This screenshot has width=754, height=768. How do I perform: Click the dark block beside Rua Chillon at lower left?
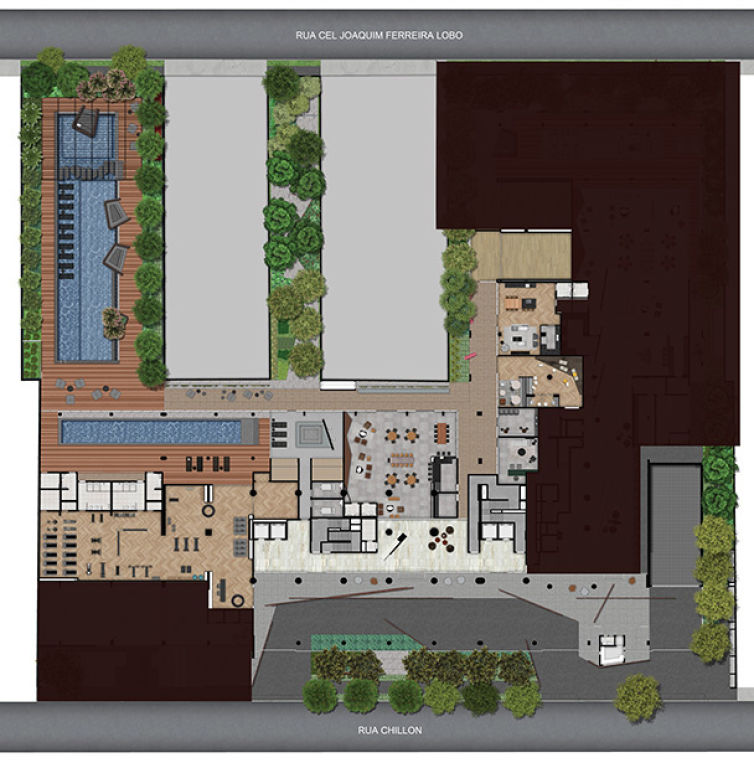tap(145, 641)
